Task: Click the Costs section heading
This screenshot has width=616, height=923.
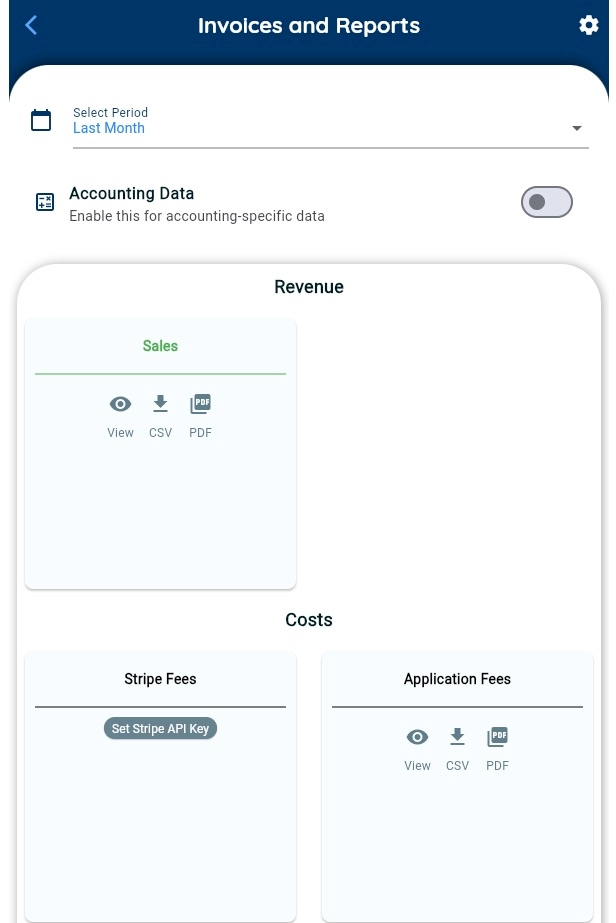Action: 308,620
